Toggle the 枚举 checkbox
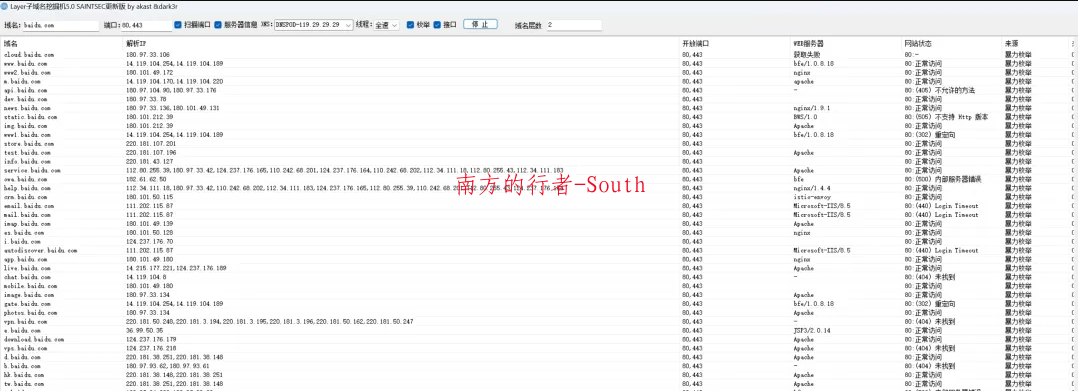Viewport: 1078px width, 391px height. point(410,25)
